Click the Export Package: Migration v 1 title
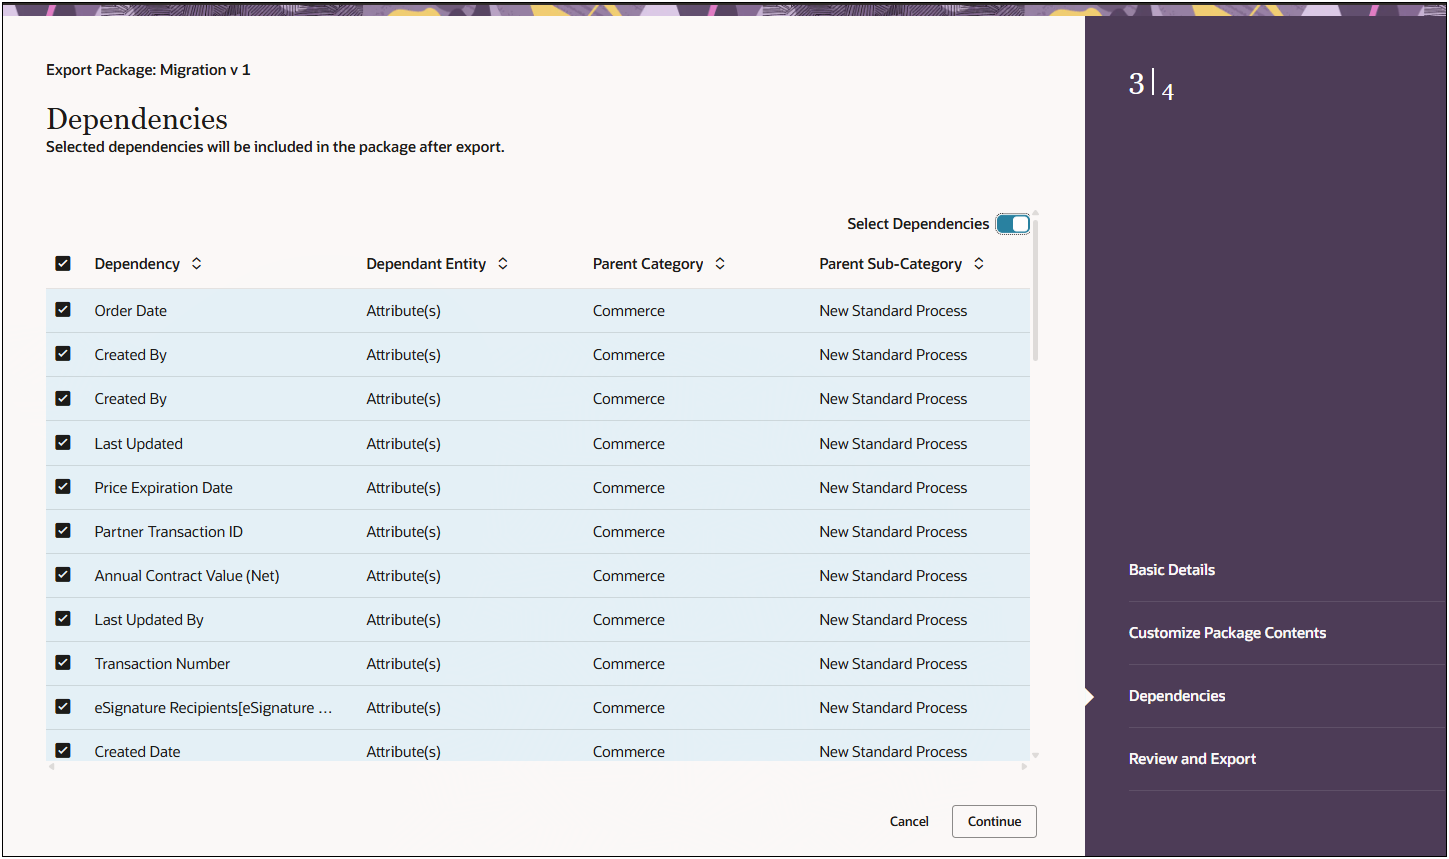This screenshot has width=1449, height=859. click(148, 70)
